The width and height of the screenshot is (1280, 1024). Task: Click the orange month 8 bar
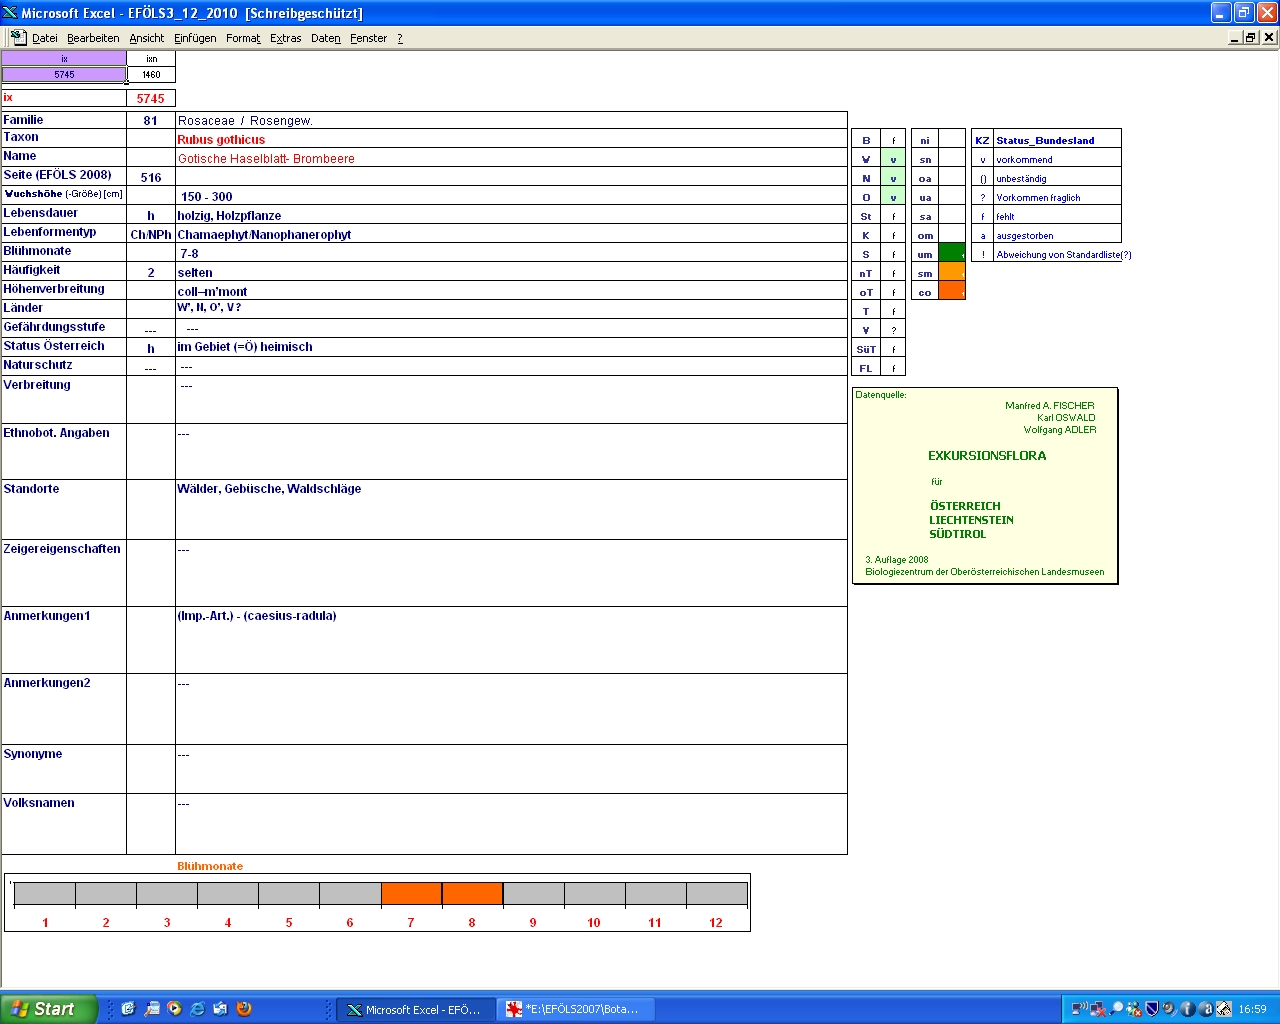472,893
